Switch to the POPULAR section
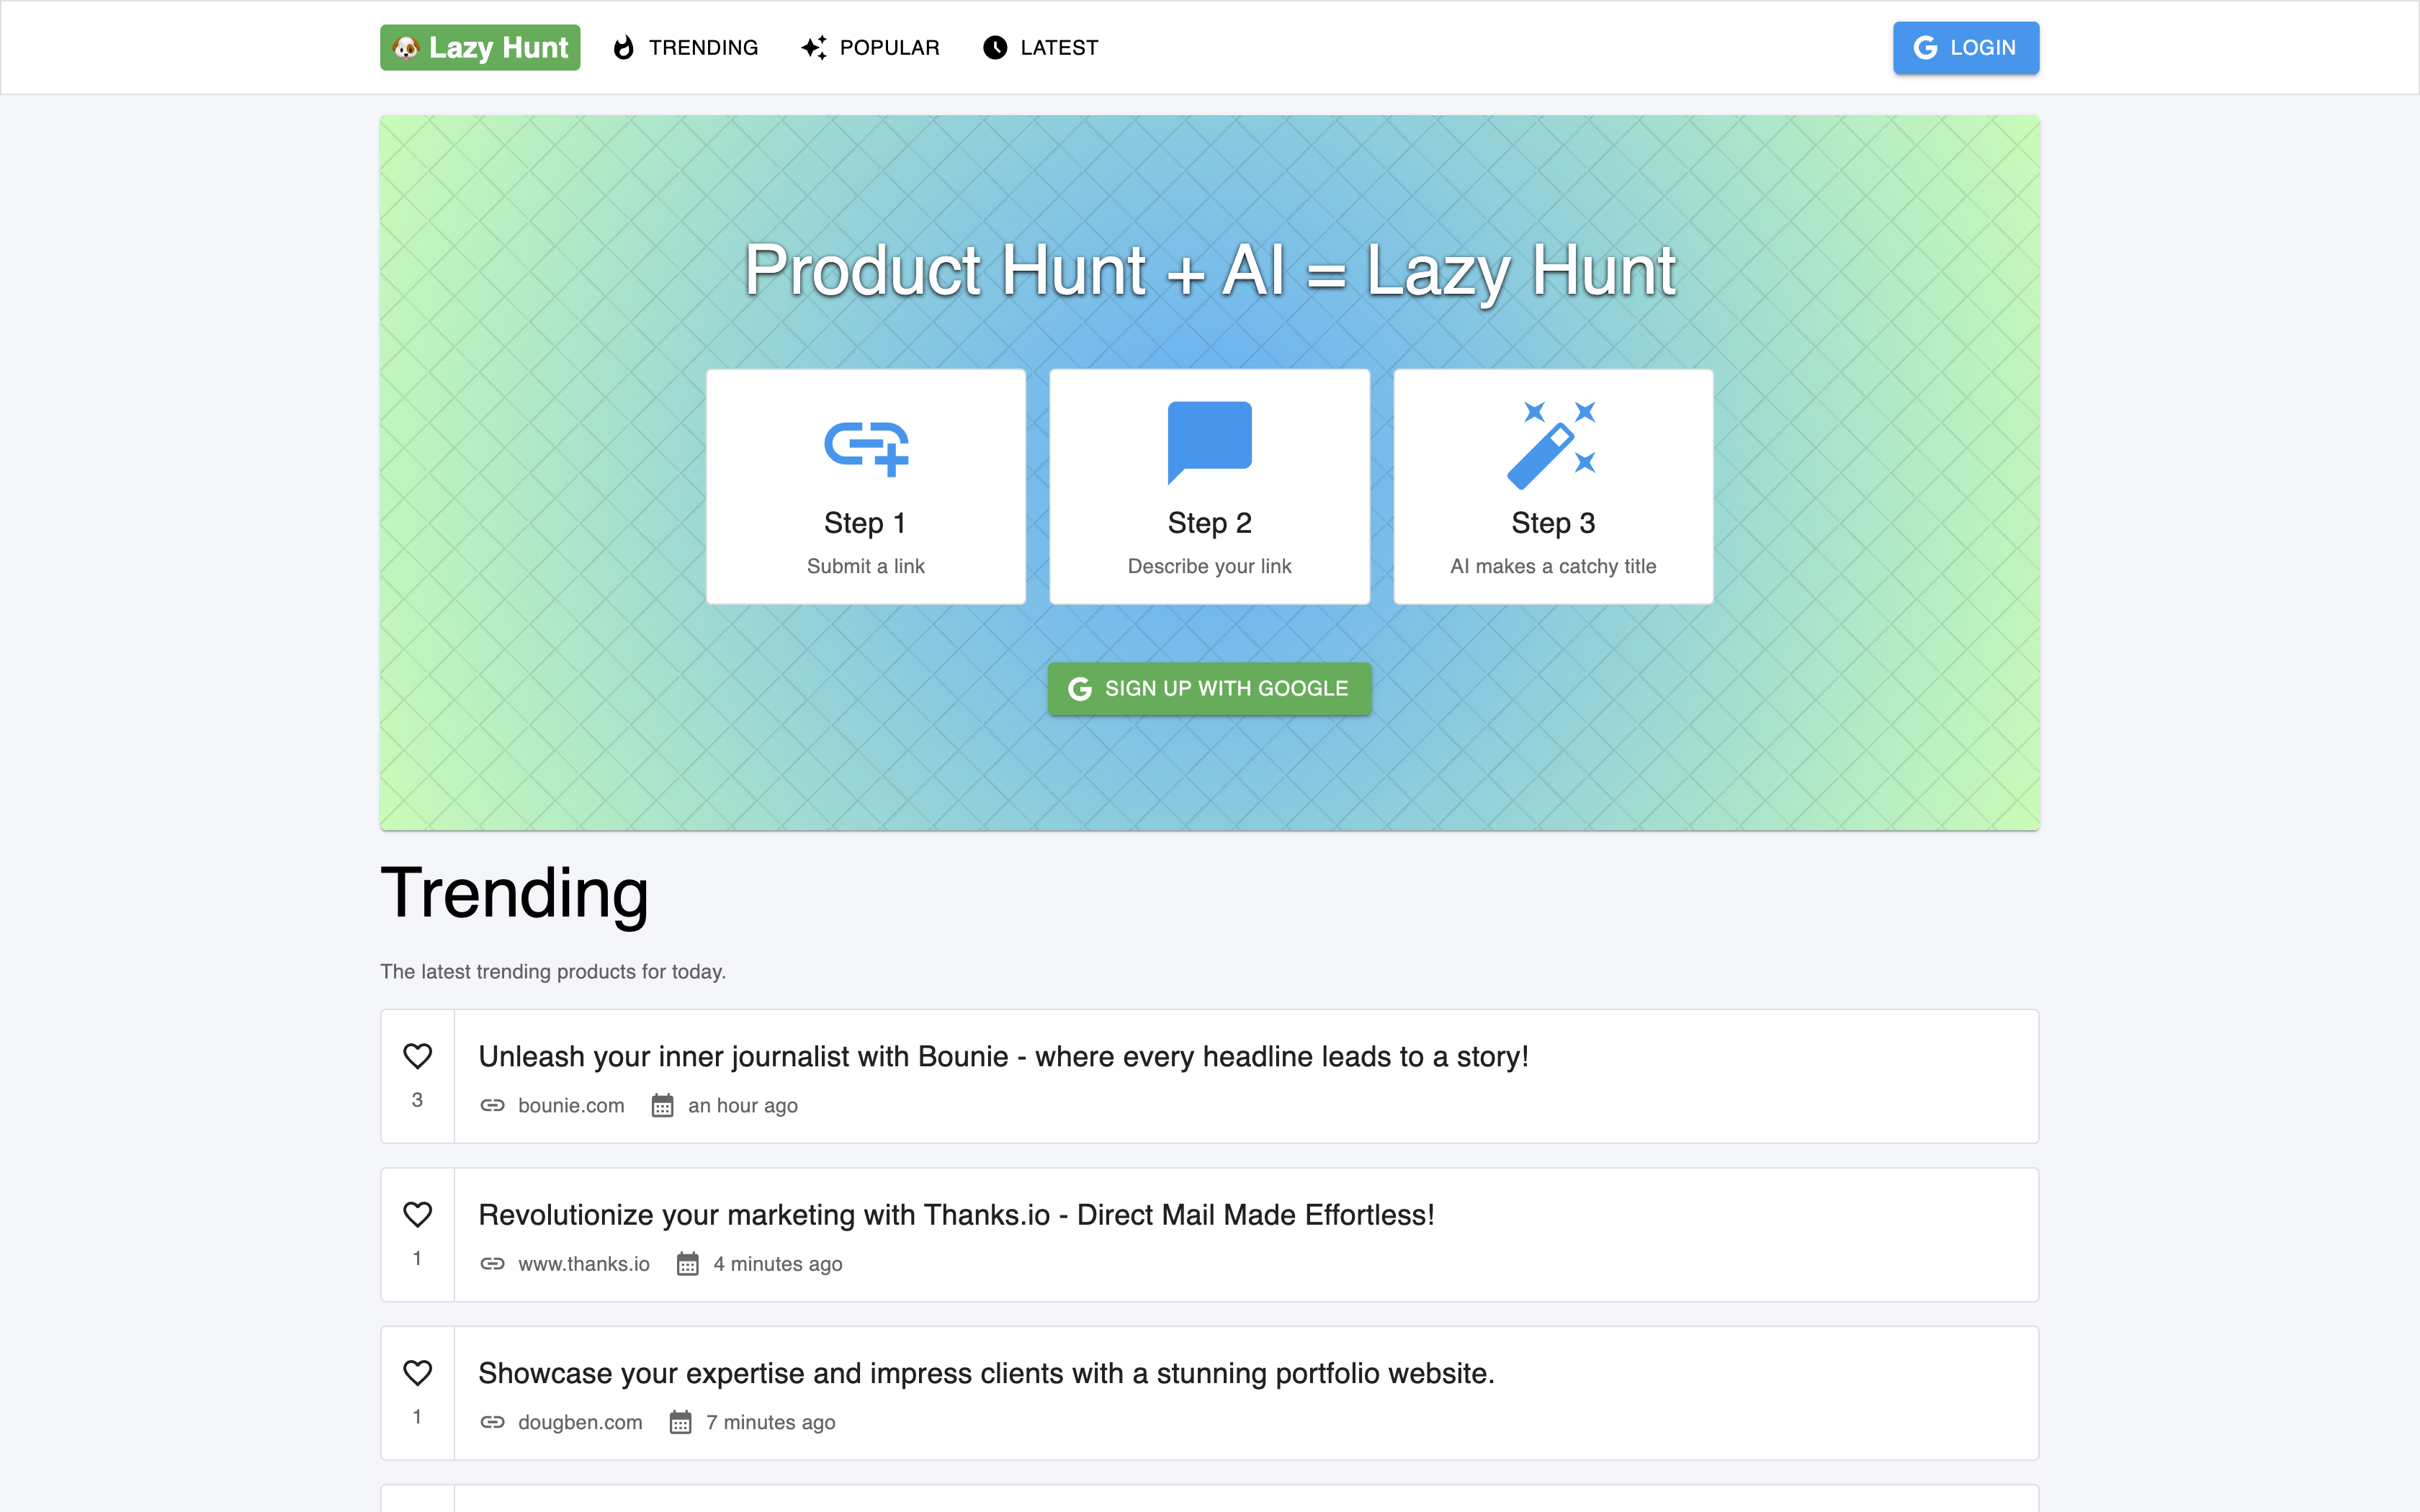The height and width of the screenshot is (1512, 2420). click(889, 47)
